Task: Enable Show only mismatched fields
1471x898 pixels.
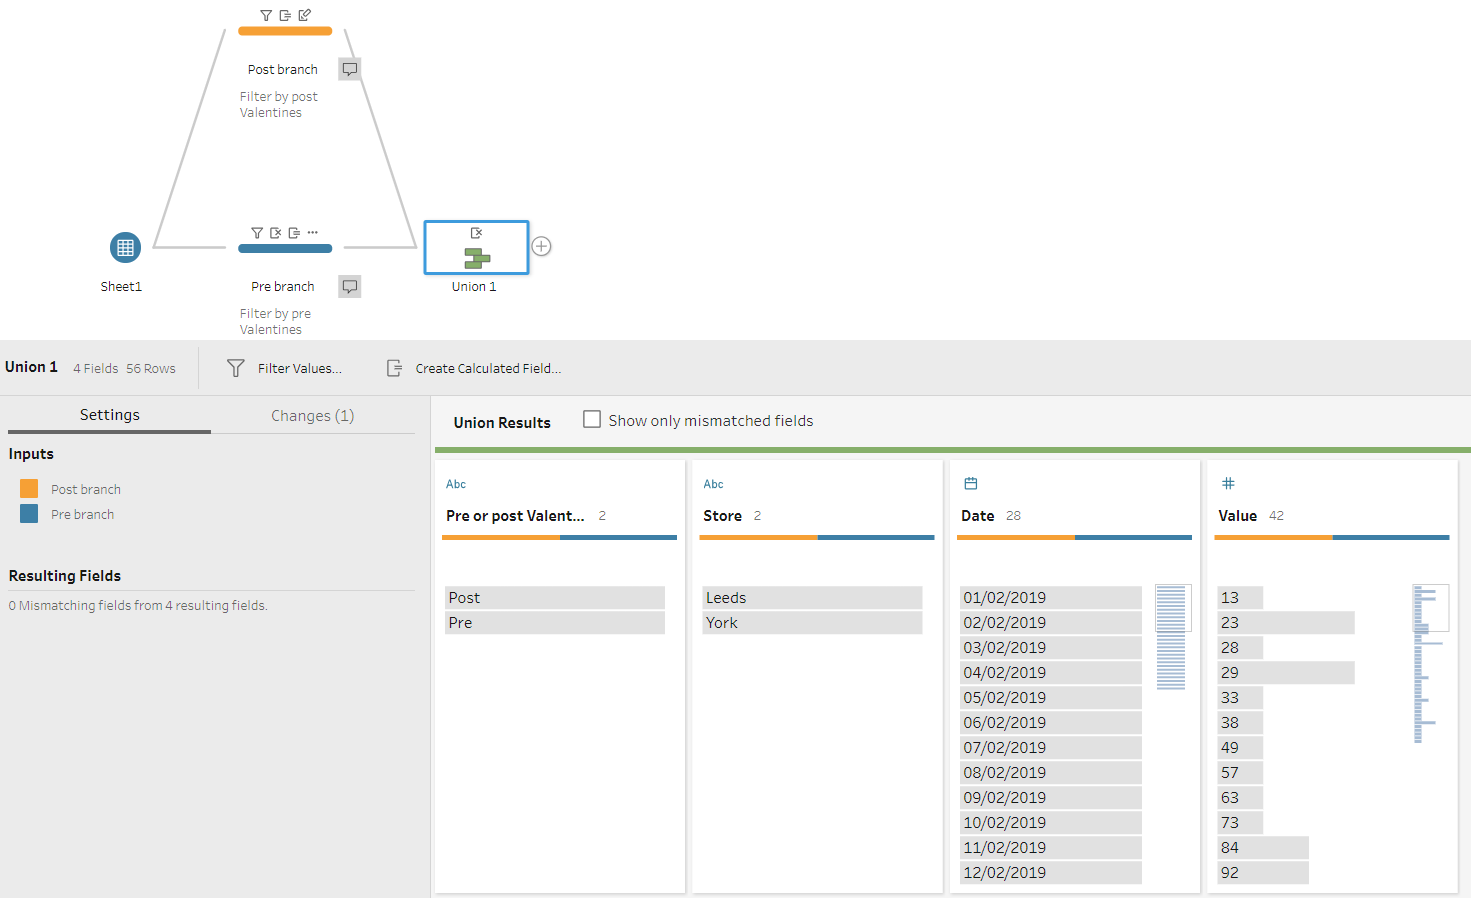Action: (591, 419)
